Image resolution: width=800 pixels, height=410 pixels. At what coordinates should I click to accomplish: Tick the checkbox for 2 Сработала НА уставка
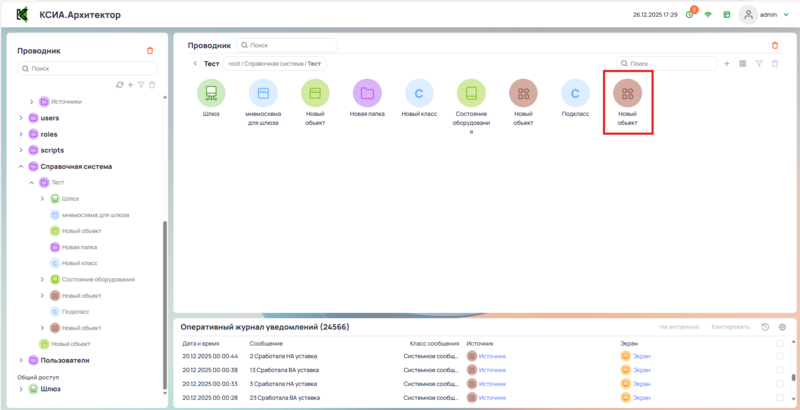pos(780,356)
